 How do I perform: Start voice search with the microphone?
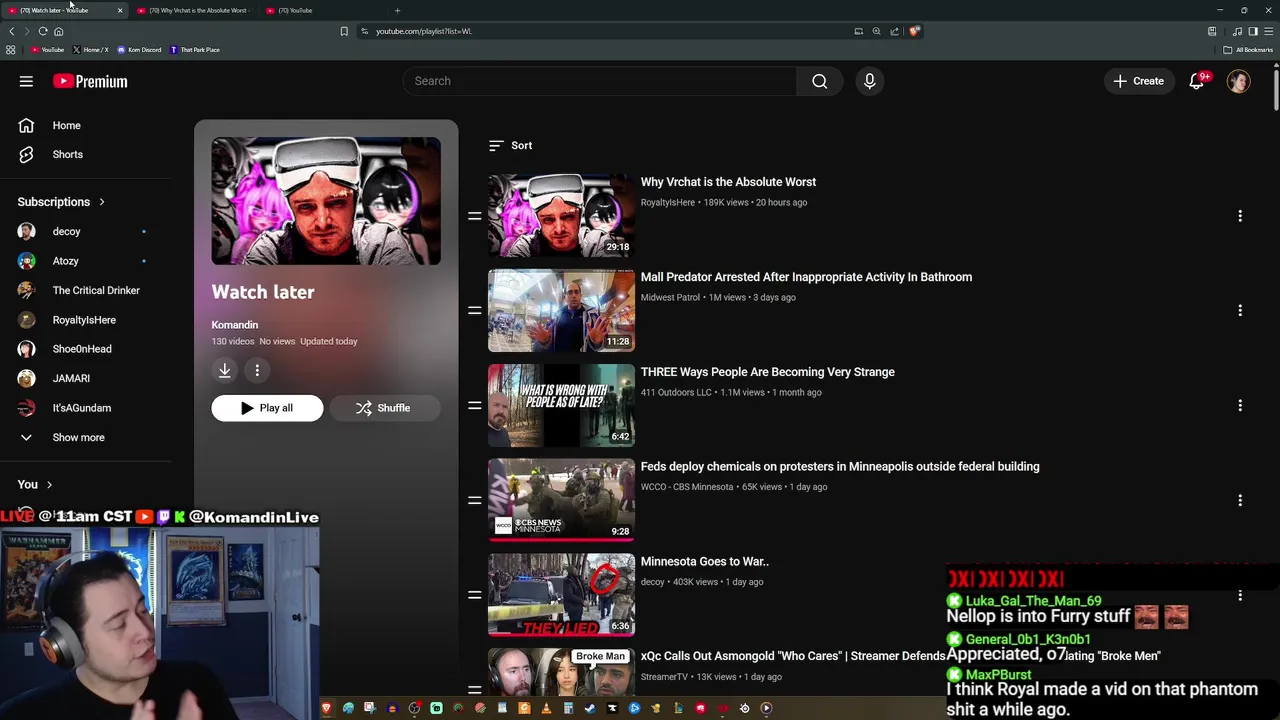click(869, 81)
